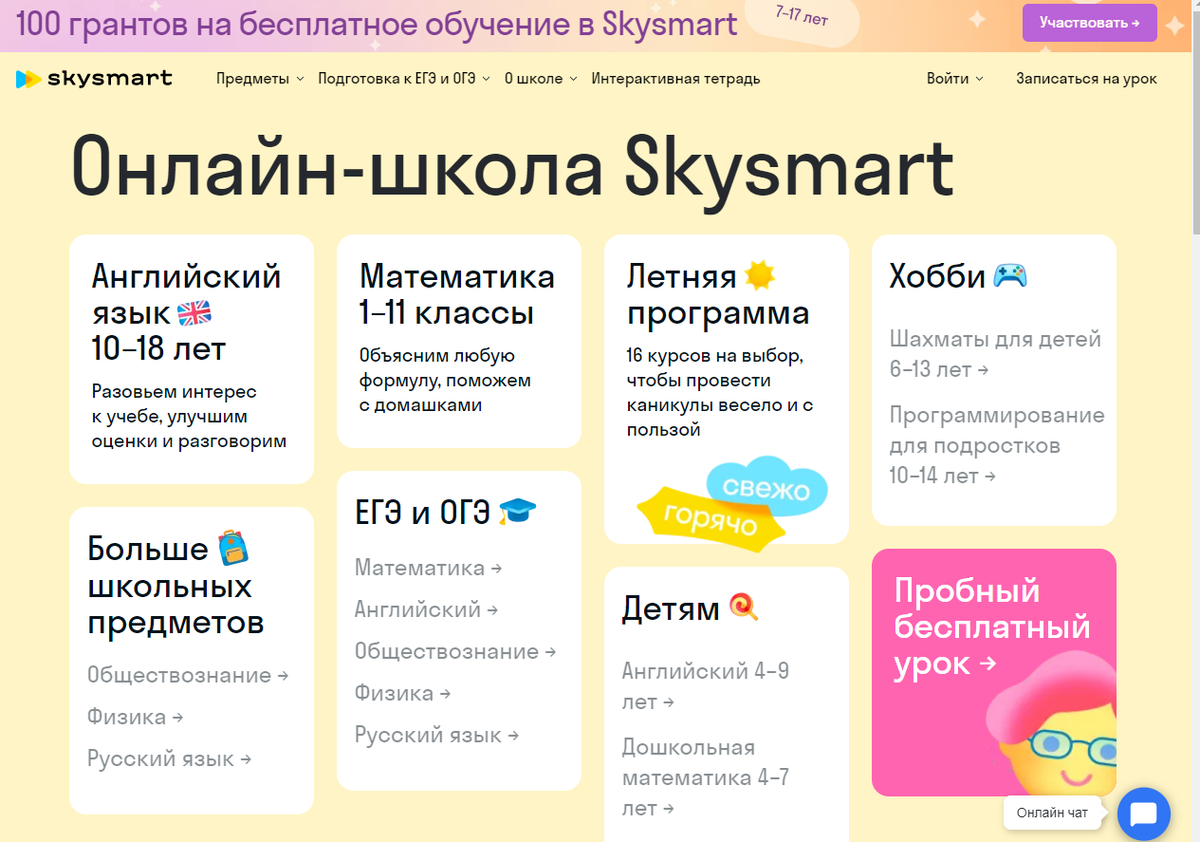Expand the О школе dropdown

(x=541, y=79)
